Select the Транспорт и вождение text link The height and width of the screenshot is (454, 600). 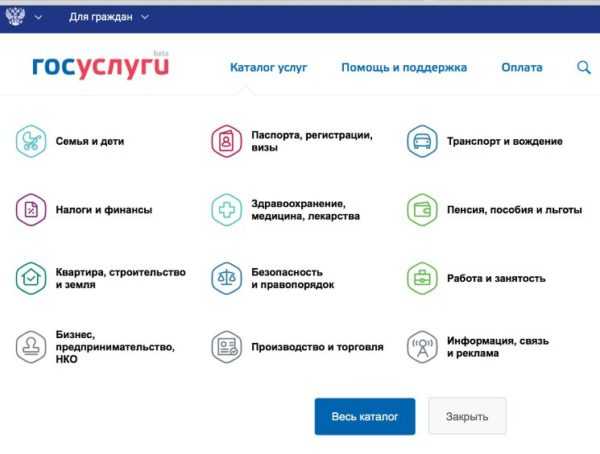[505, 141]
